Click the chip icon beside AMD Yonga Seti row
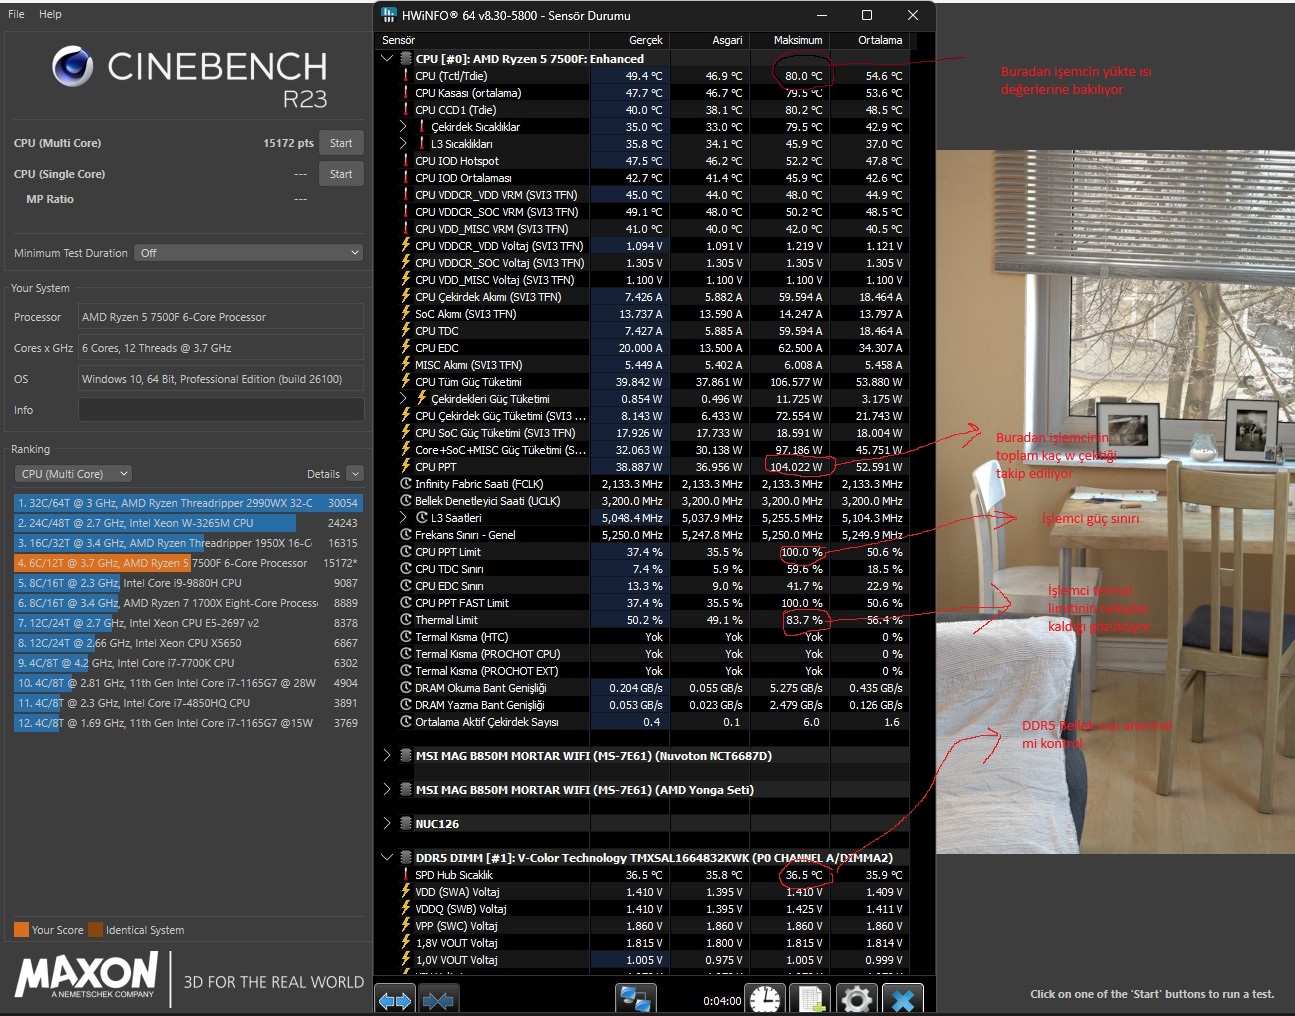This screenshot has height=1016, width=1295. click(x=405, y=790)
